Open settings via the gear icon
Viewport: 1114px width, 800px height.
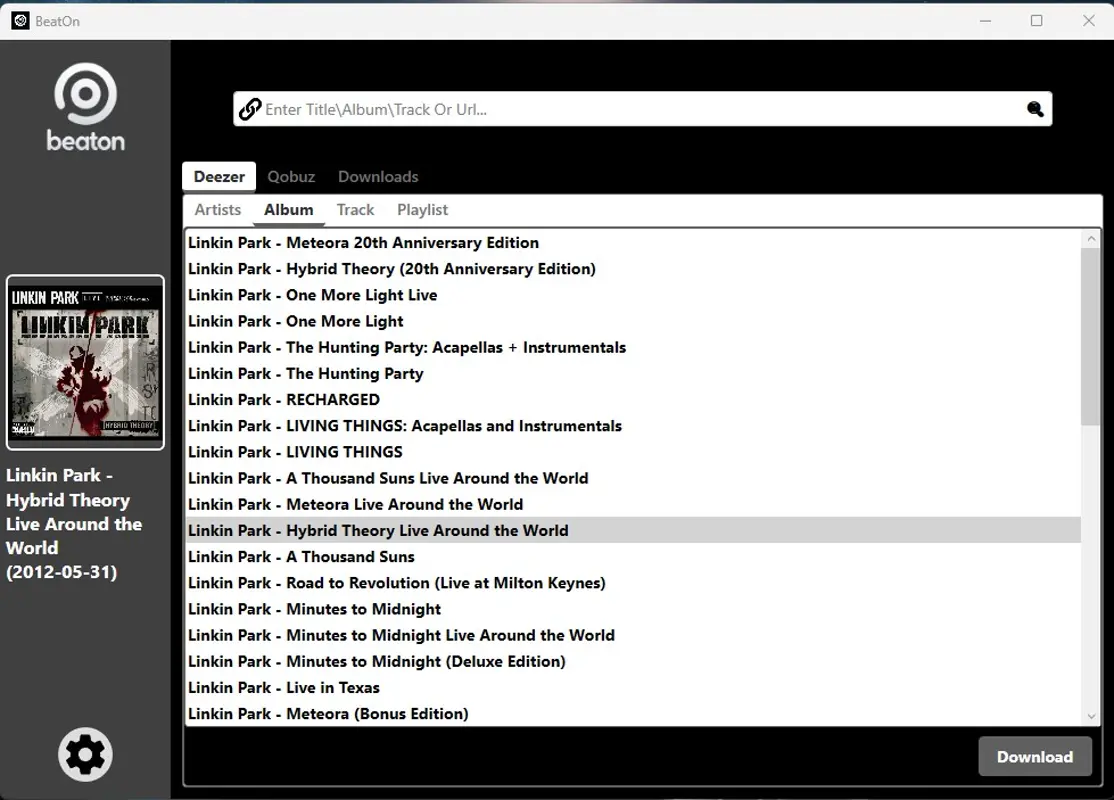85,754
